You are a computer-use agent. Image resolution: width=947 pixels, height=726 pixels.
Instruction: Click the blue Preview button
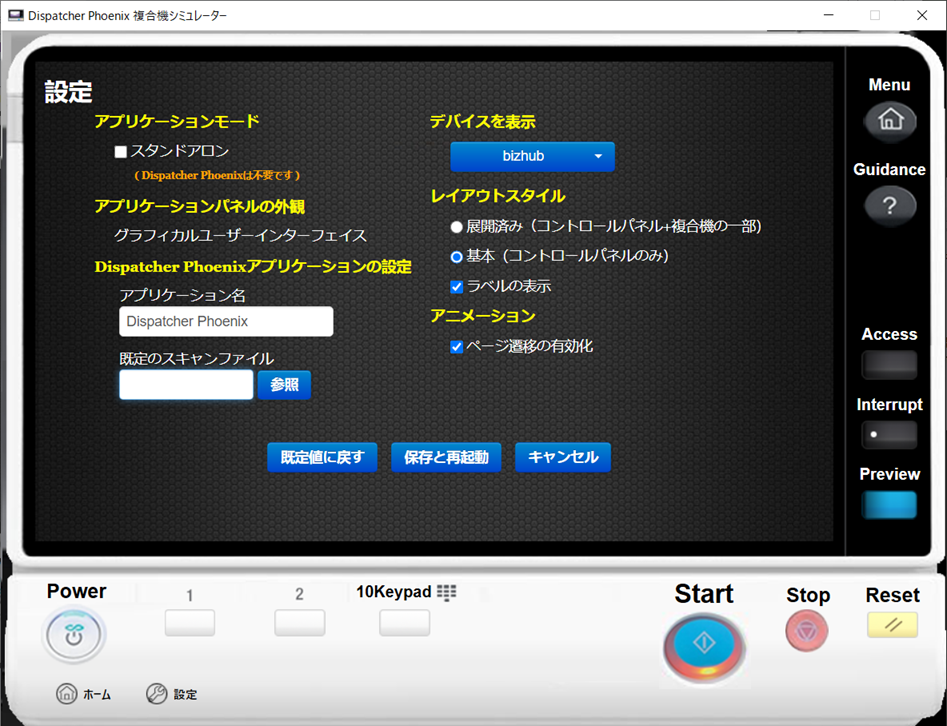(890, 505)
